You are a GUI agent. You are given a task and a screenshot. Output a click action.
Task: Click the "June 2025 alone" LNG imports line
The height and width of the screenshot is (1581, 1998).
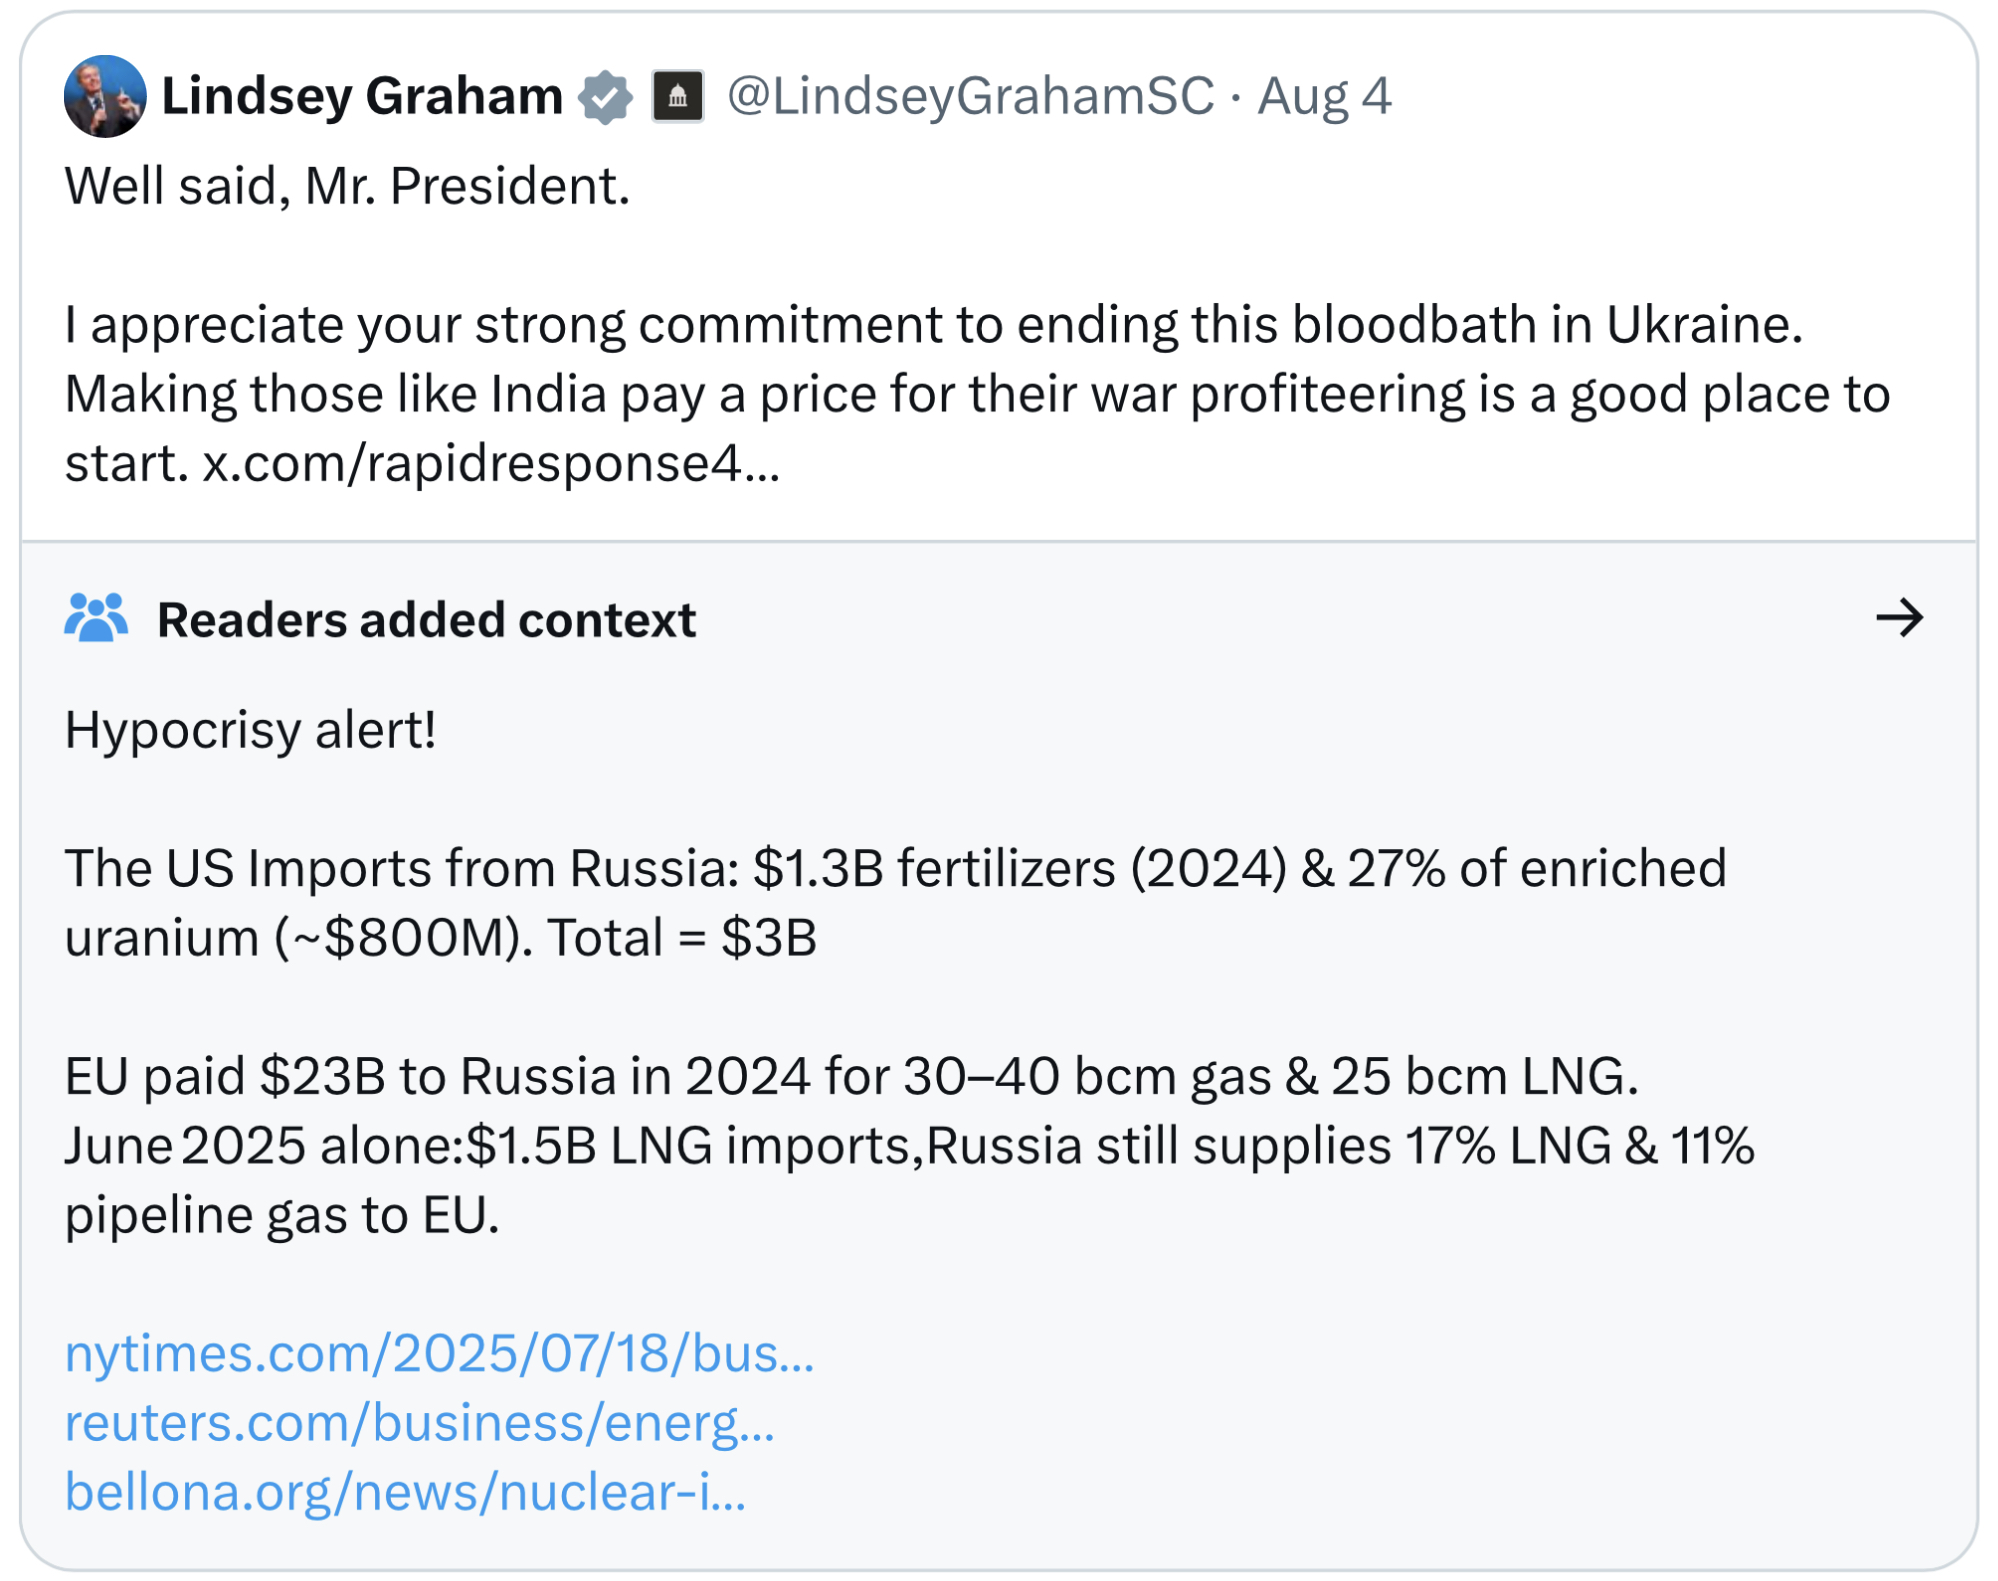point(908,1146)
